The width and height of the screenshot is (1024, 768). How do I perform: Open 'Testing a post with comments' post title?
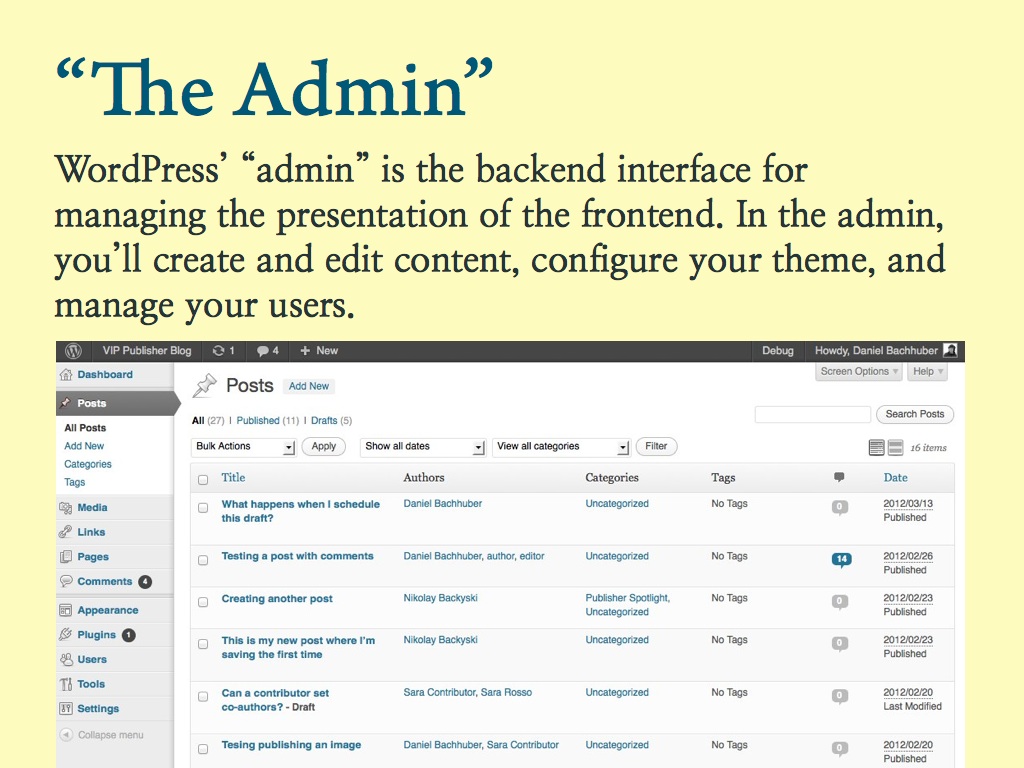tap(297, 556)
